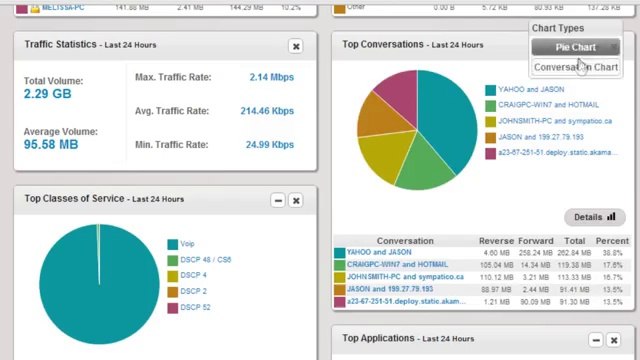
Task: Click the DSCP 52 legend link
Action: click(195, 307)
